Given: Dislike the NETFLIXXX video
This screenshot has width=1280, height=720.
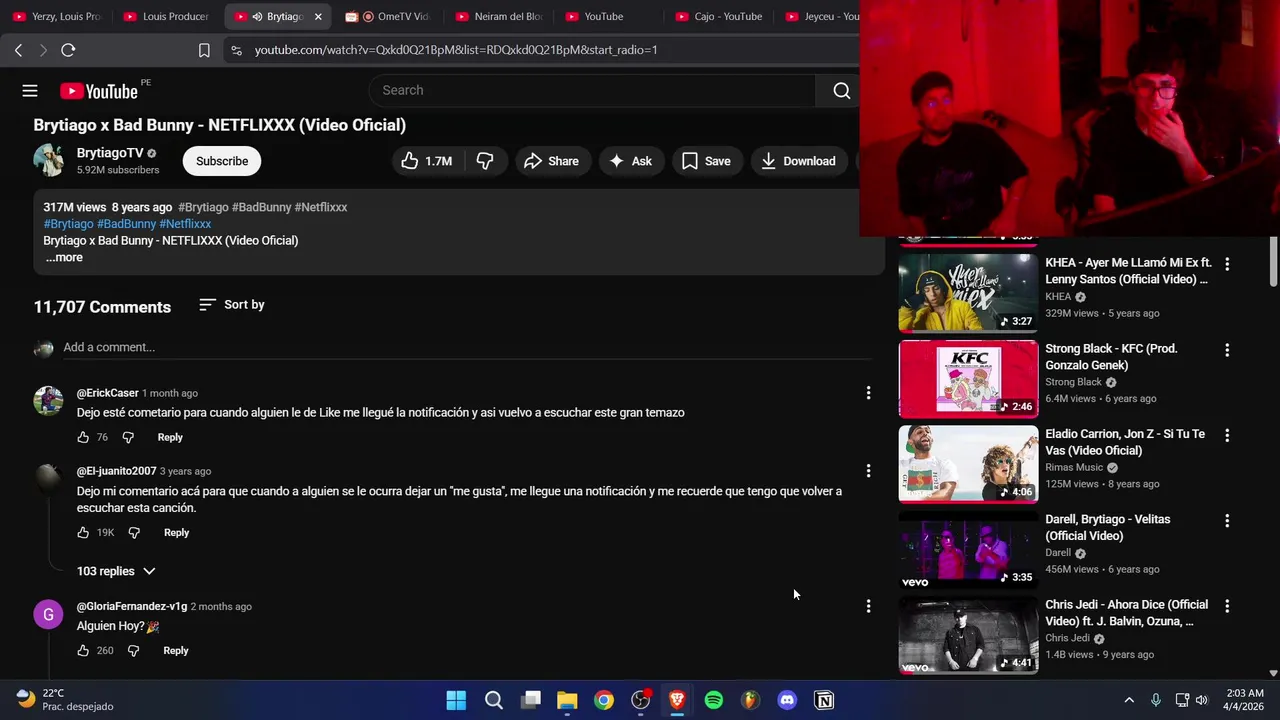Looking at the screenshot, I should click(x=485, y=161).
